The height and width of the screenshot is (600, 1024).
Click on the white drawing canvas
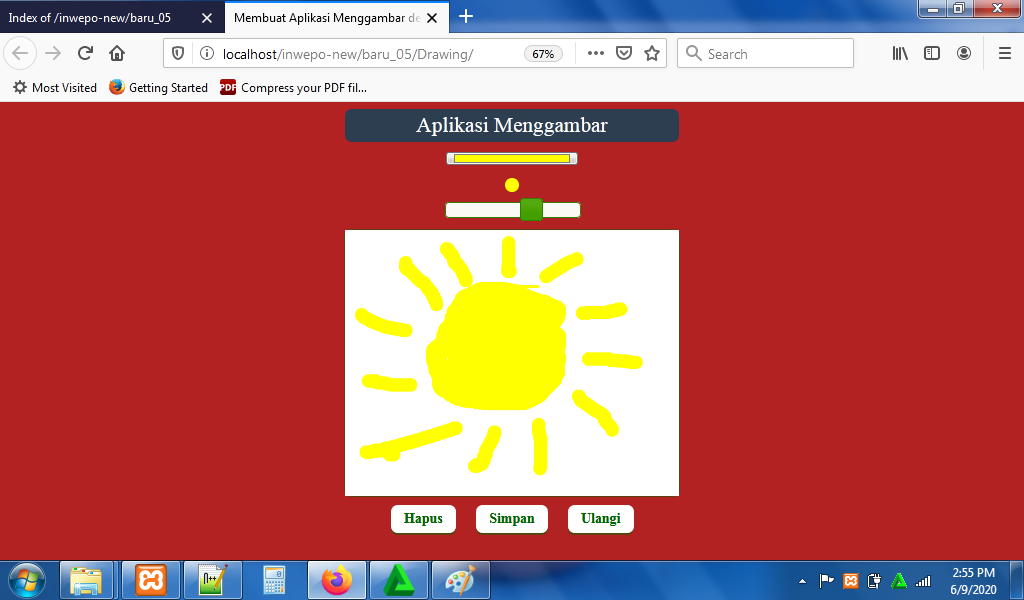pyautogui.click(x=512, y=363)
